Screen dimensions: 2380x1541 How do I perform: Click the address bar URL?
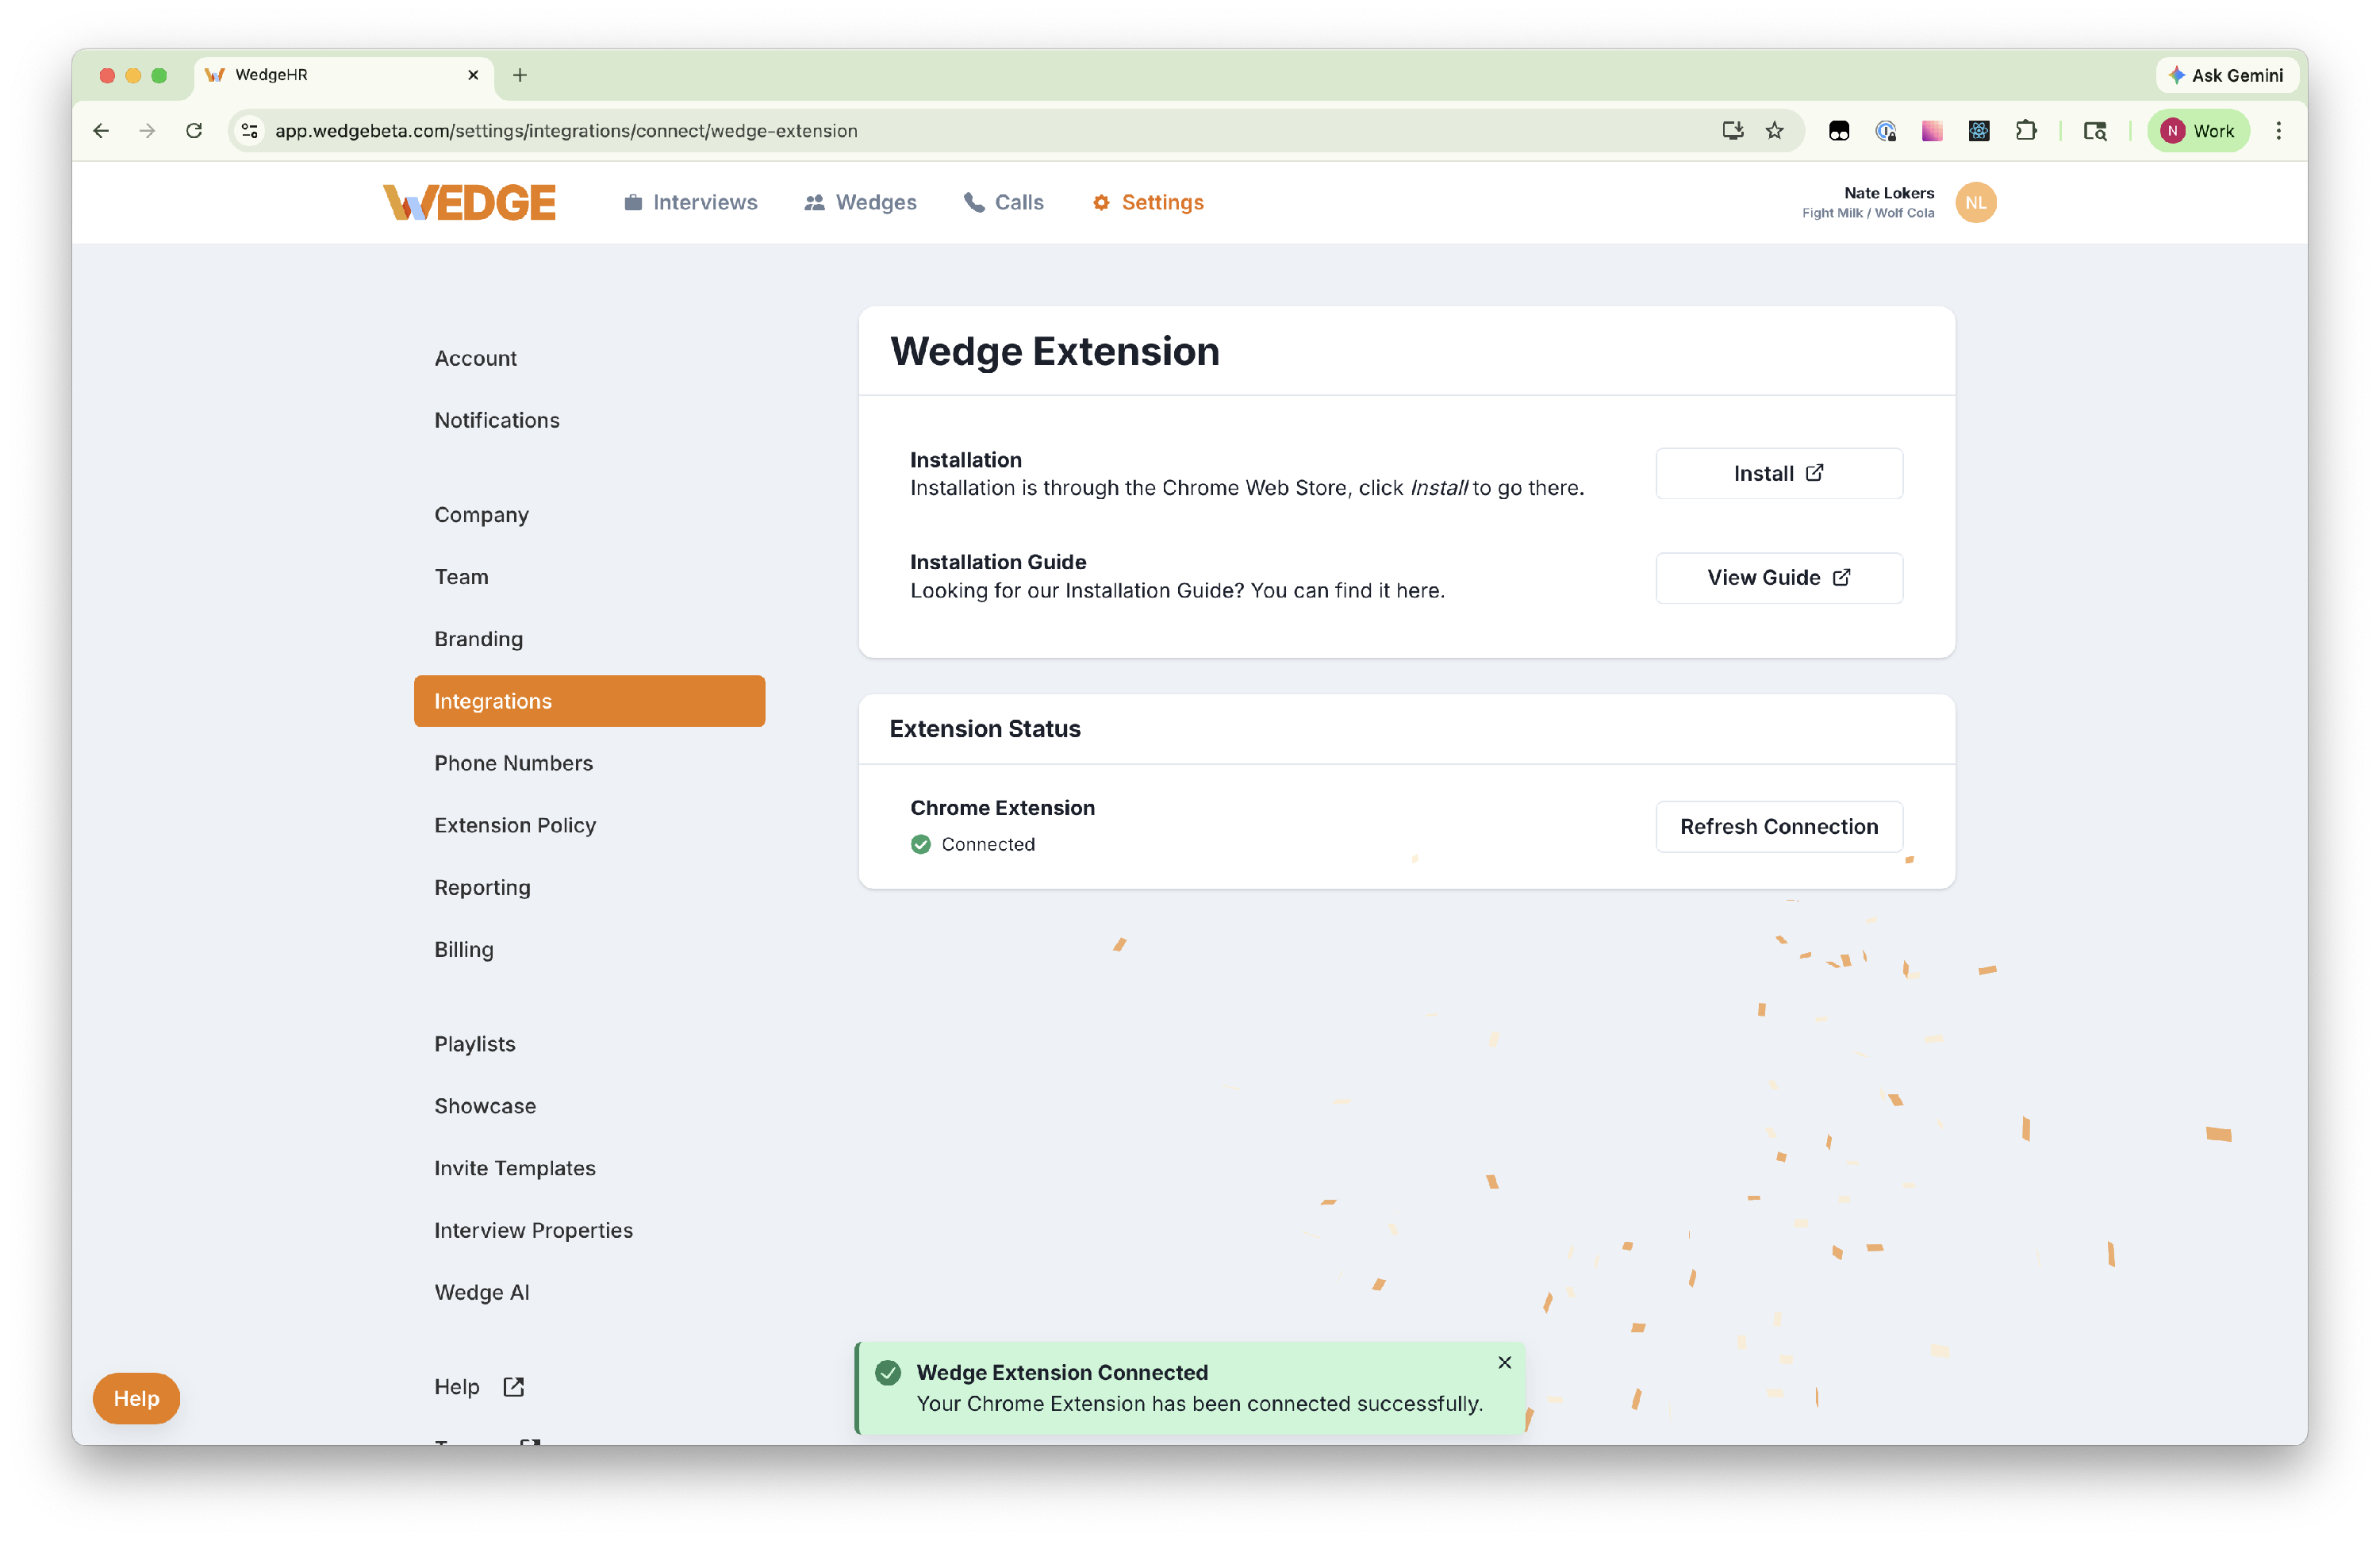(x=566, y=131)
